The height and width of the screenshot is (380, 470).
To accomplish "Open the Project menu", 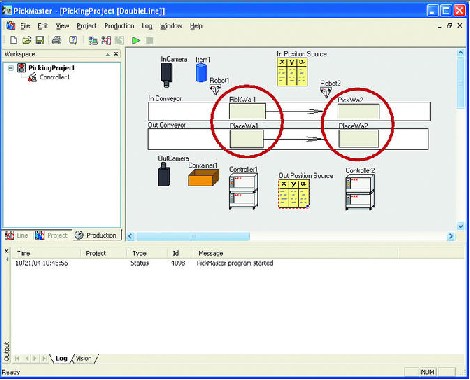I will point(86,26).
